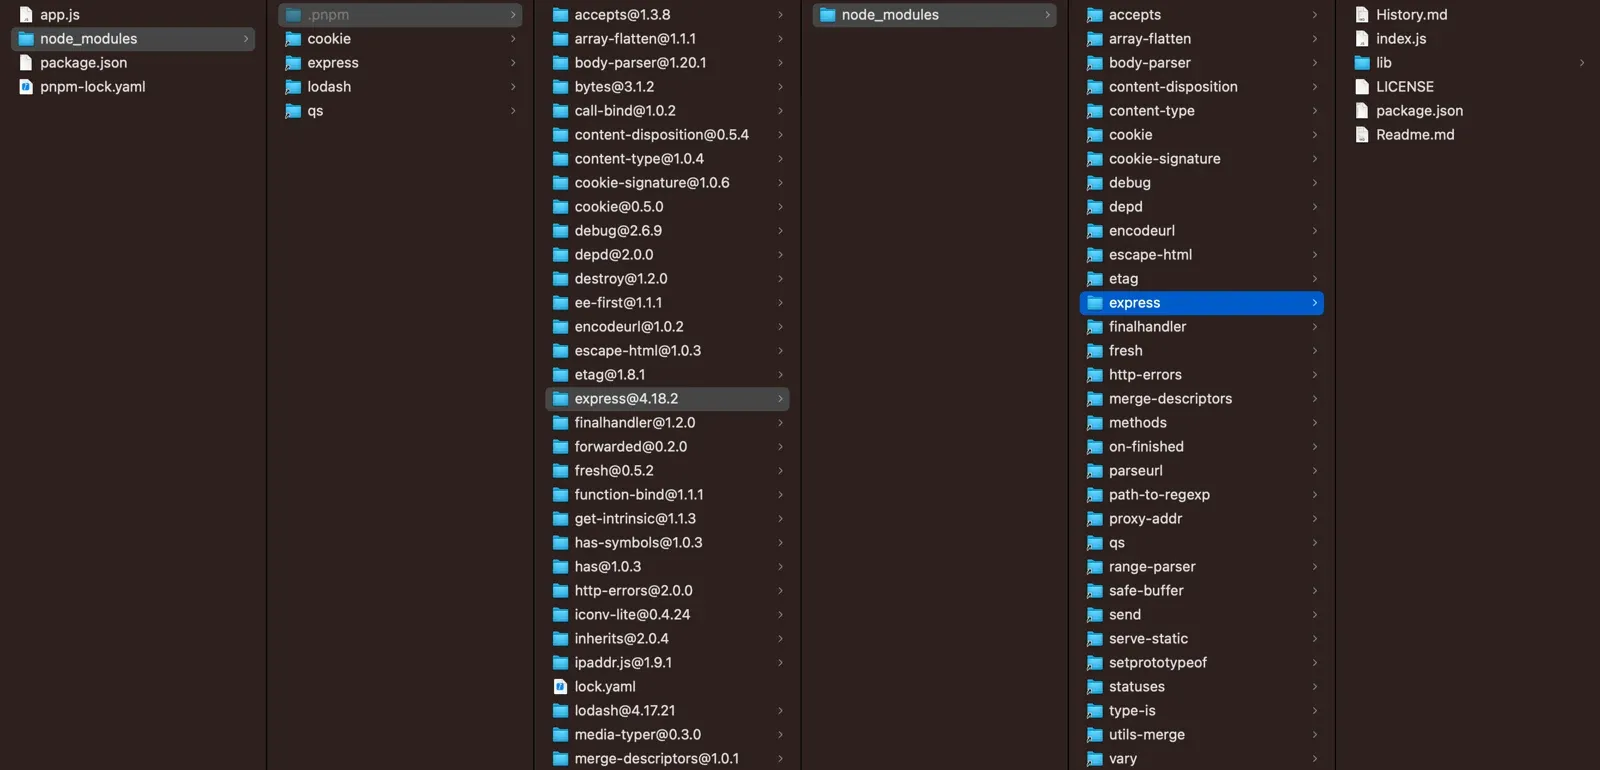Screen dimensions: 1600x770
Task: Select the safe-buffer folder name
Action: click(x=1146, y=591)
